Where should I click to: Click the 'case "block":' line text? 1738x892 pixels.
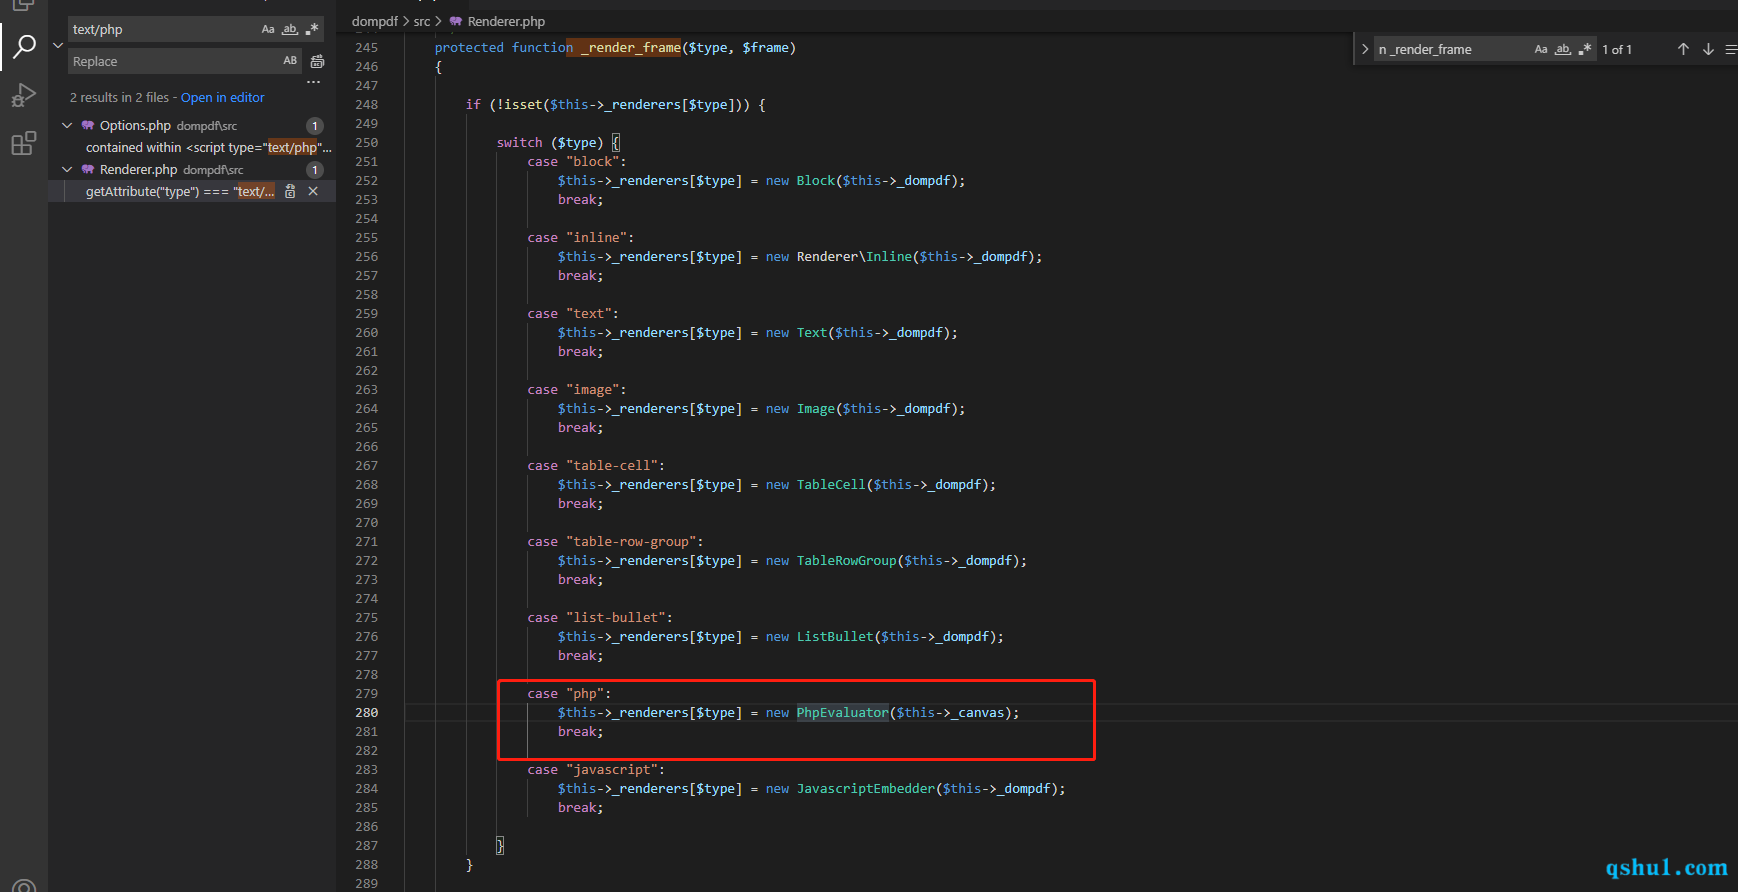coord(577,162)
